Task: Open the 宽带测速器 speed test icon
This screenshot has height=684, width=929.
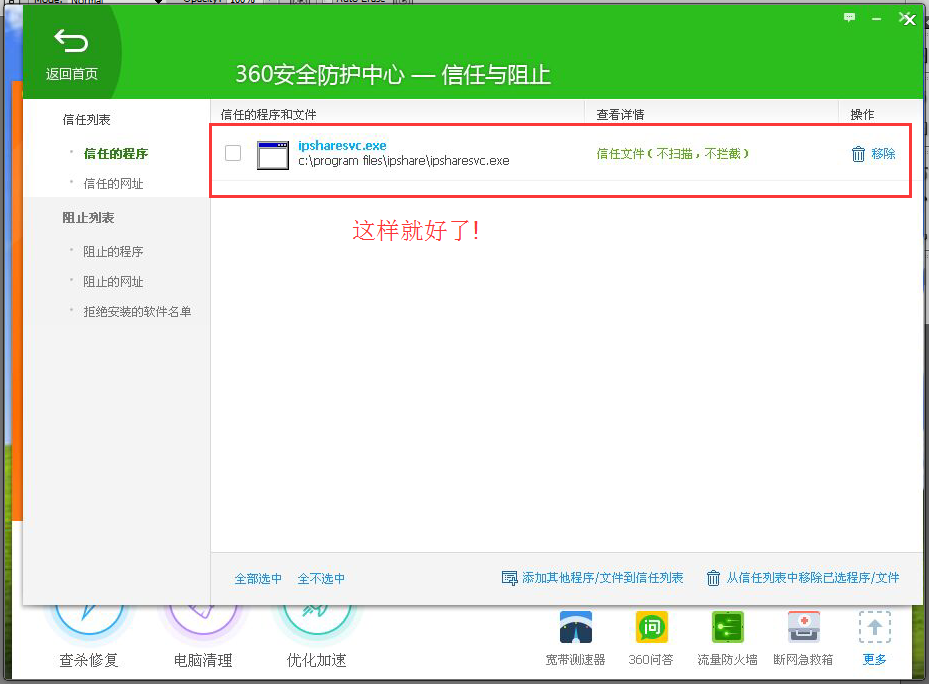Action: pyautogui.click(x=575, y=627)
